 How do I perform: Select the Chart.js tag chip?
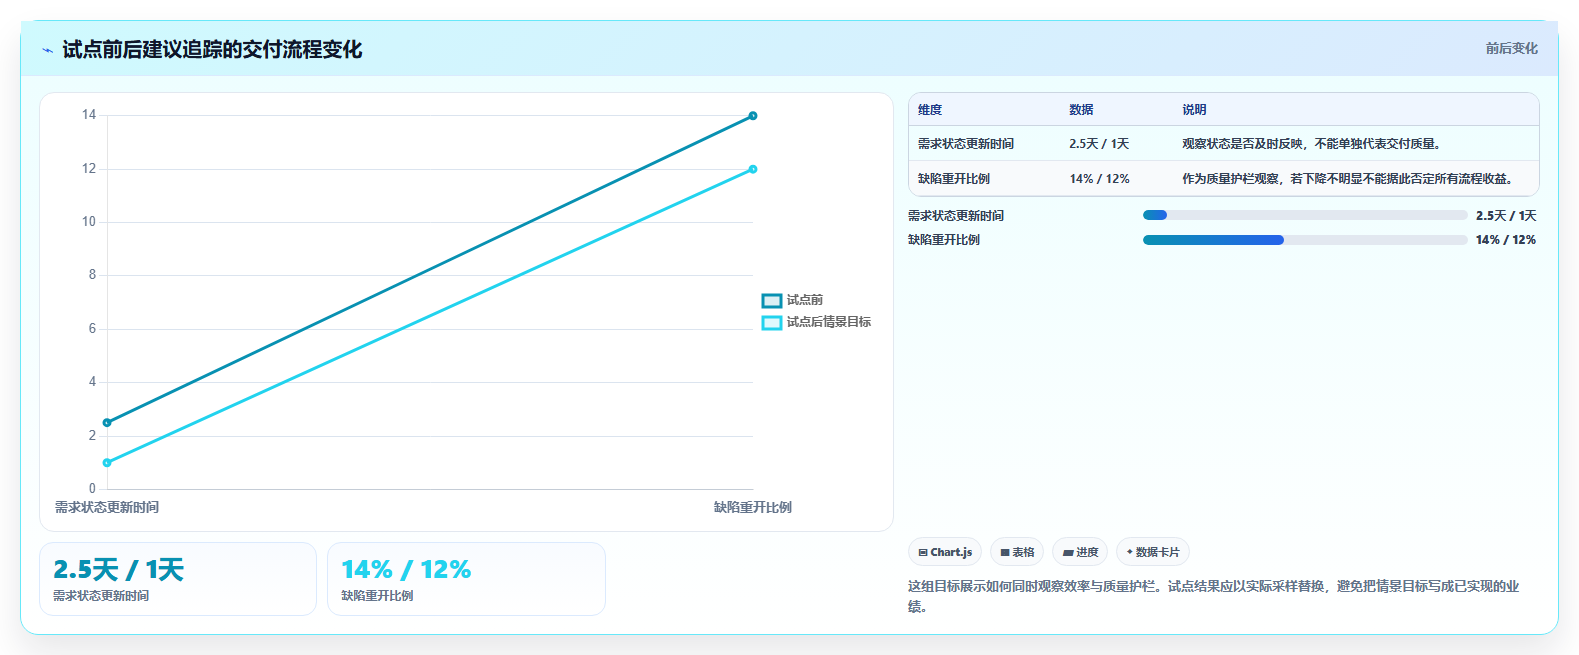tap(945, 552)
